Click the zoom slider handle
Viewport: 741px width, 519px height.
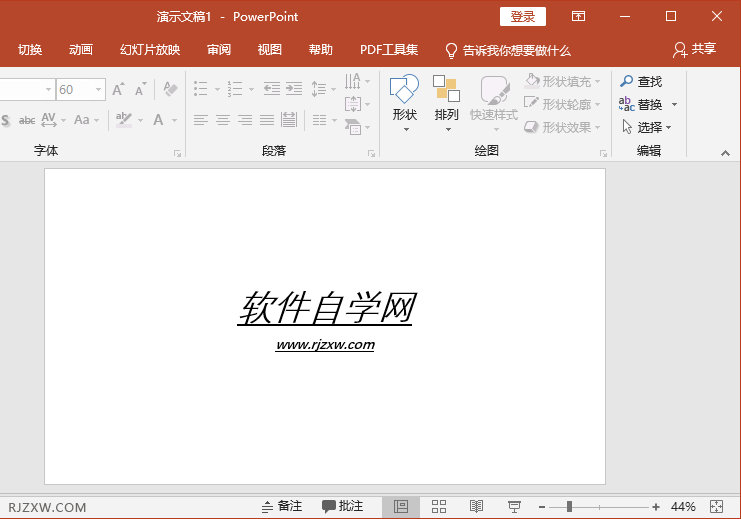pos(569,507)
